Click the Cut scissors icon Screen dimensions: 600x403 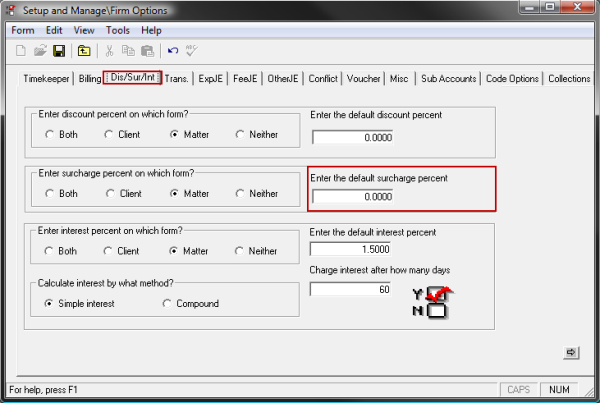(110, 51)
